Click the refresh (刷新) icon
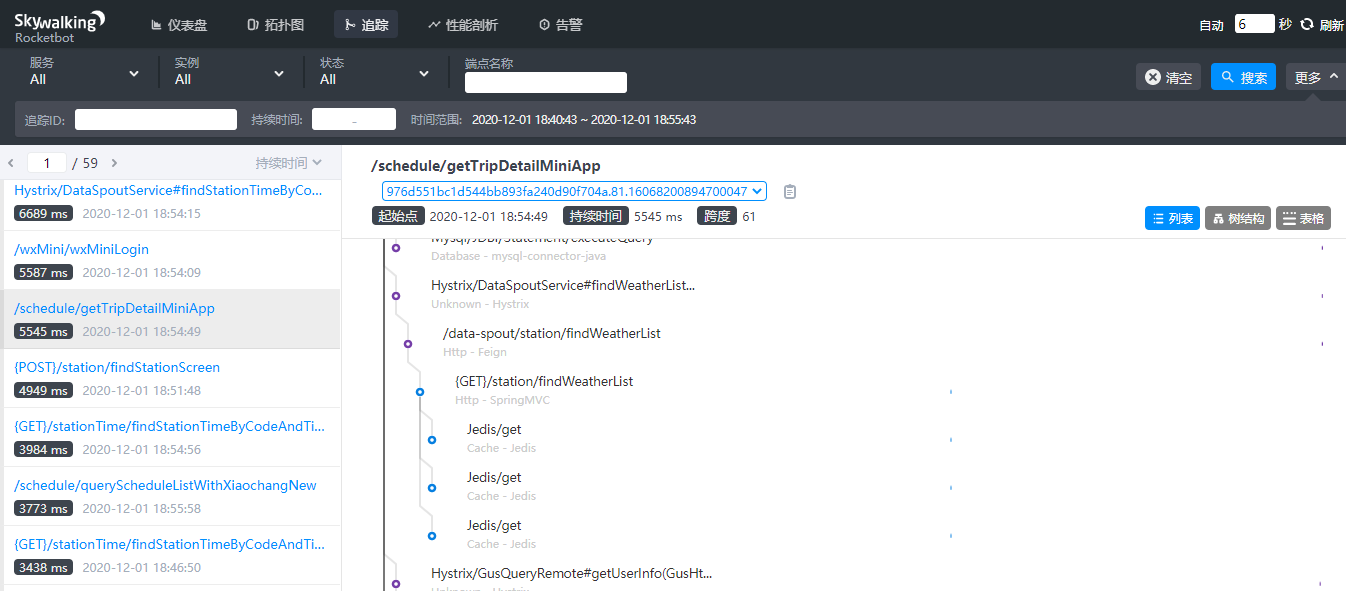1346x591 pixels. pyautogui.click(x=1306, y=25)
